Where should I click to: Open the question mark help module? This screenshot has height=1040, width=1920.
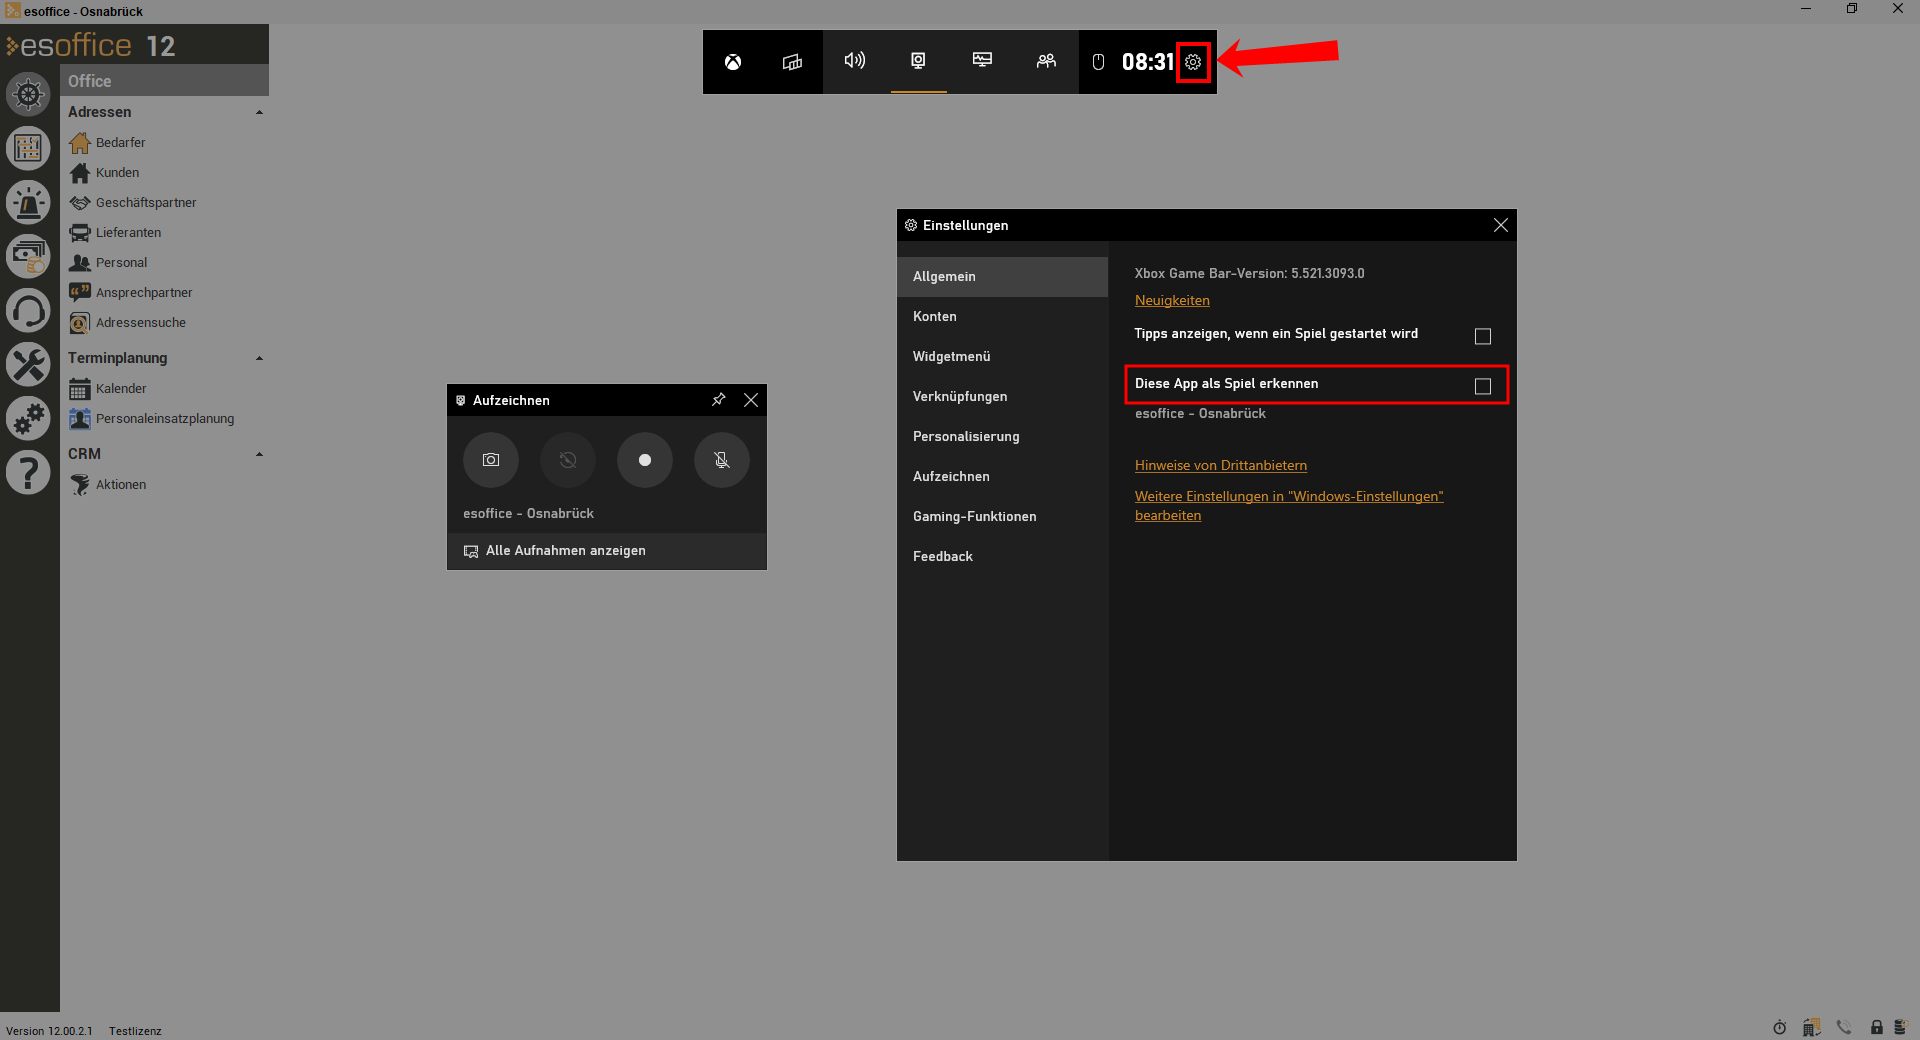tap(28, 473)
